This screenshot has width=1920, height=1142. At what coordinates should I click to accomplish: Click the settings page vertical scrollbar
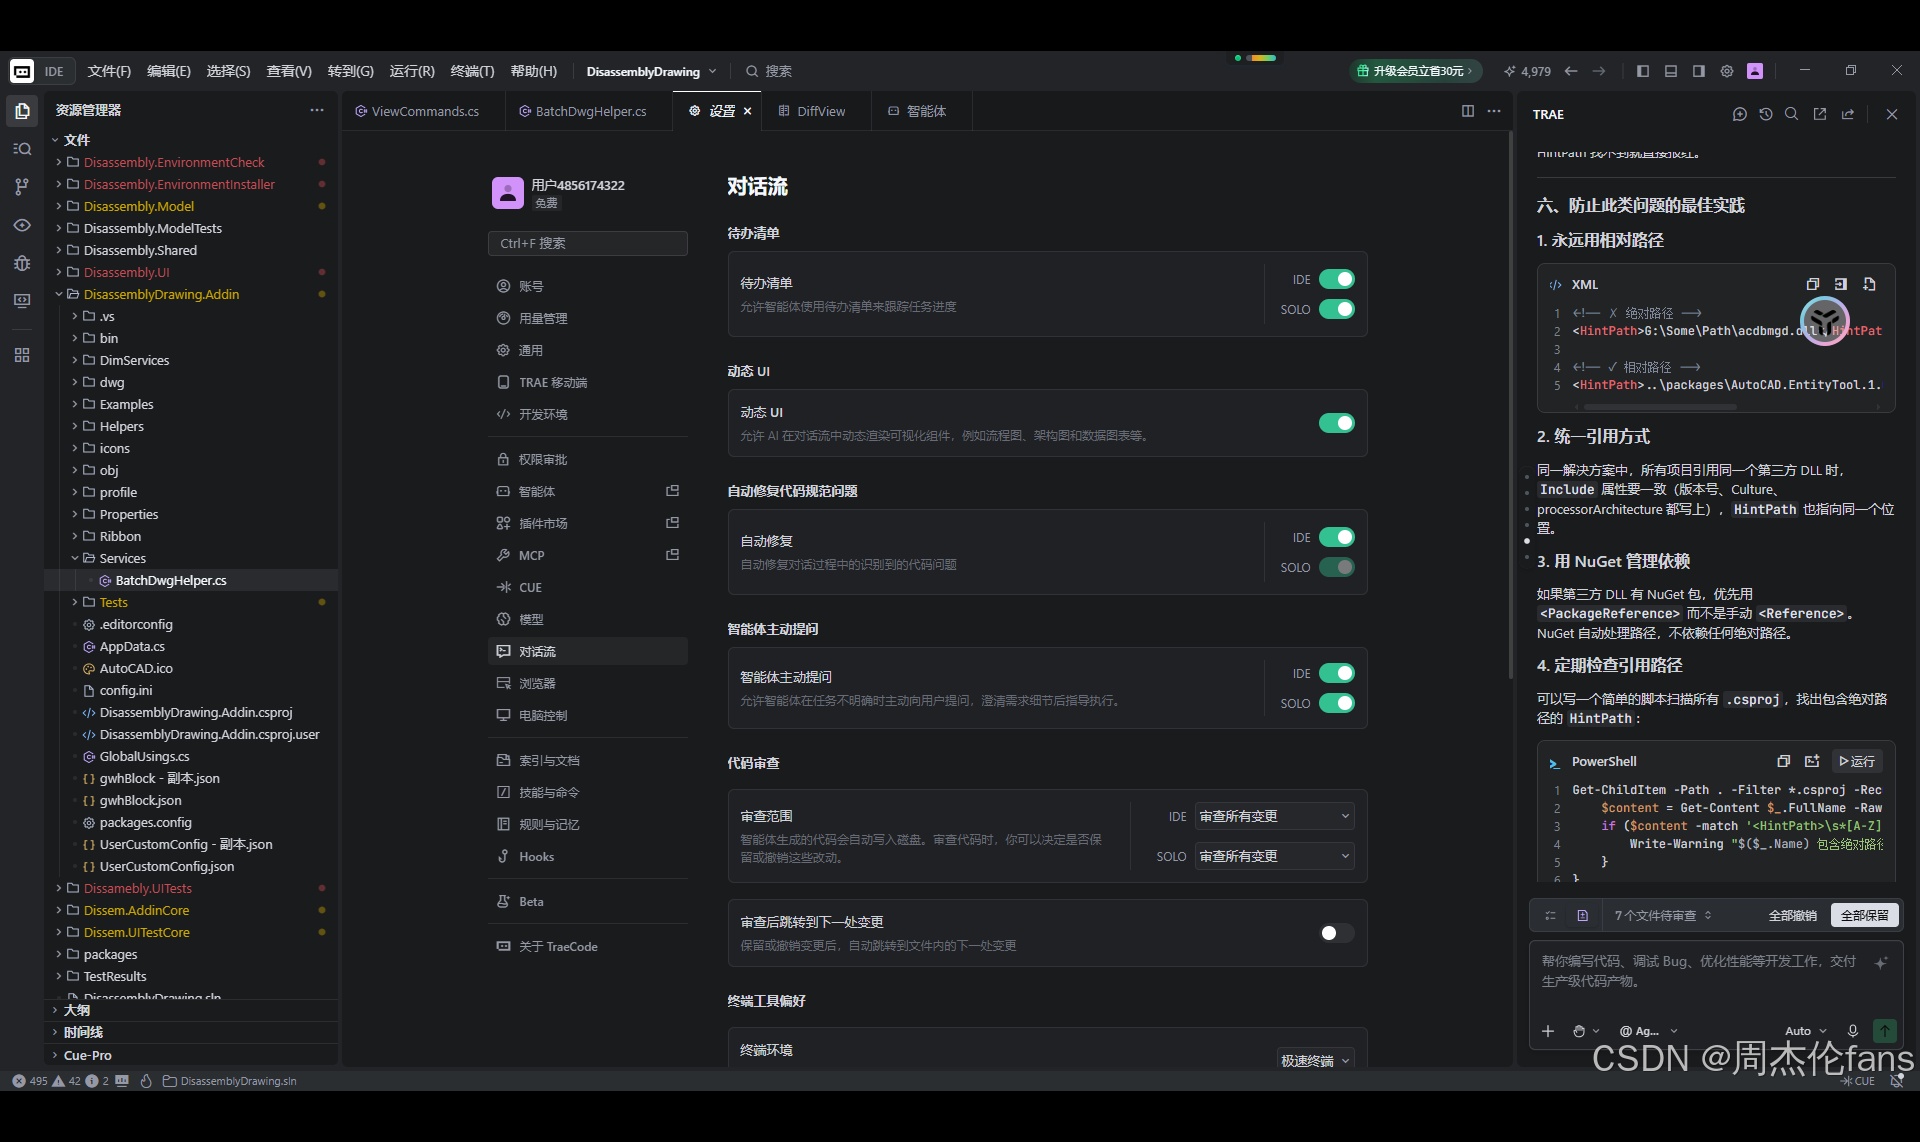coord(1510,405)
